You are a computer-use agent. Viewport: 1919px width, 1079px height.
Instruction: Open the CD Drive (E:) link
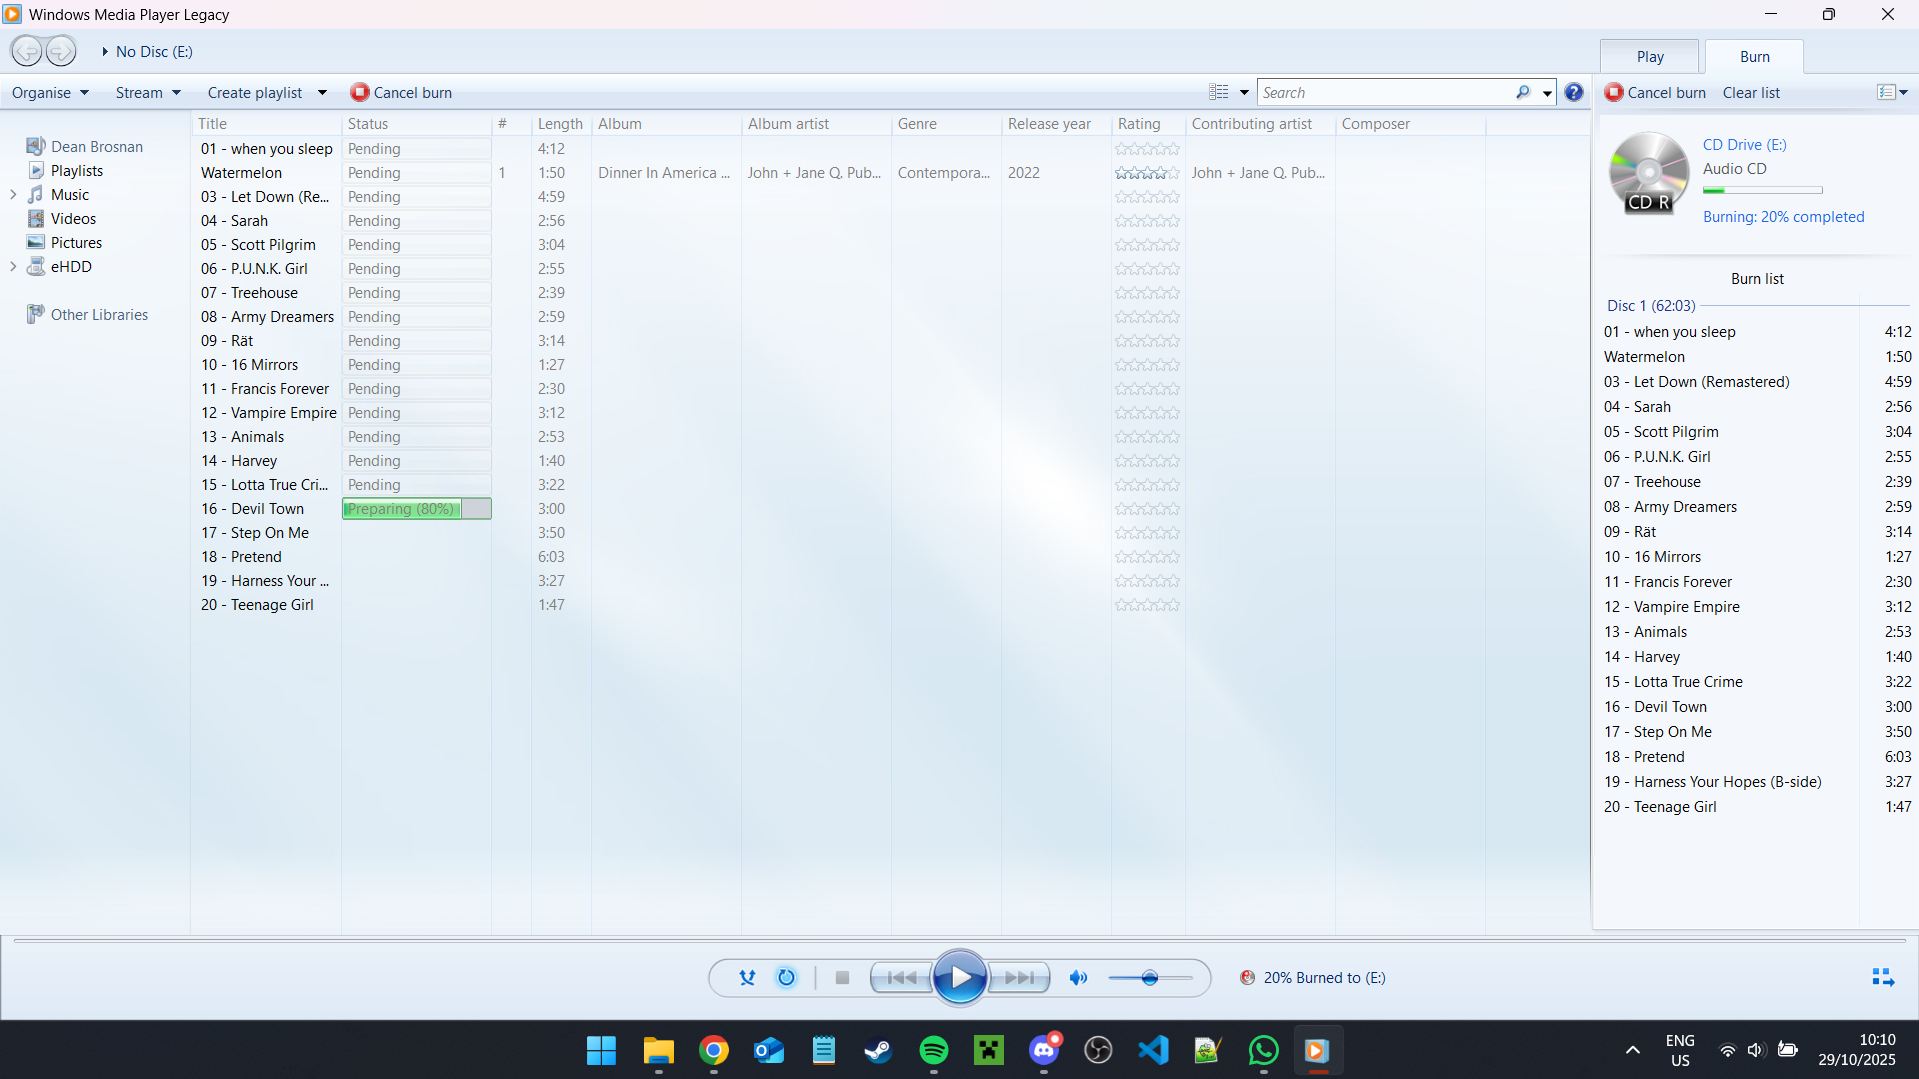(1744, 145)
